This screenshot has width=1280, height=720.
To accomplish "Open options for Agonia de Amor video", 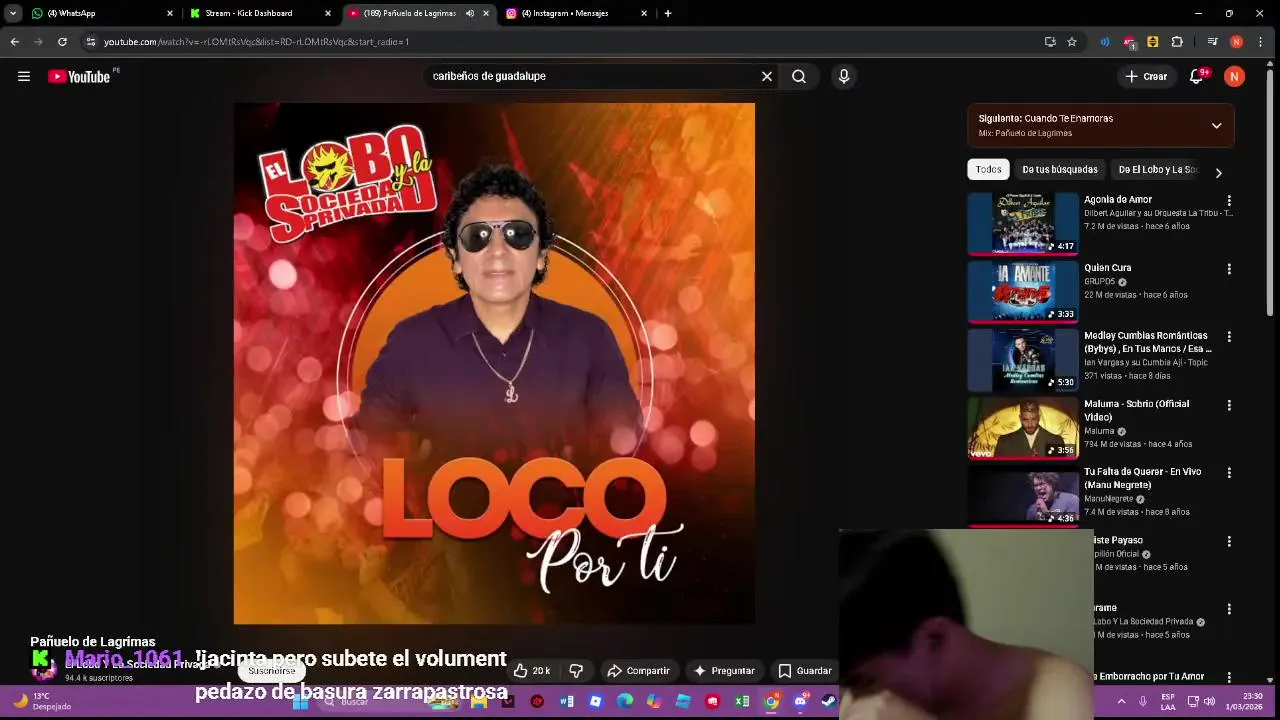I will [1229, 201].
